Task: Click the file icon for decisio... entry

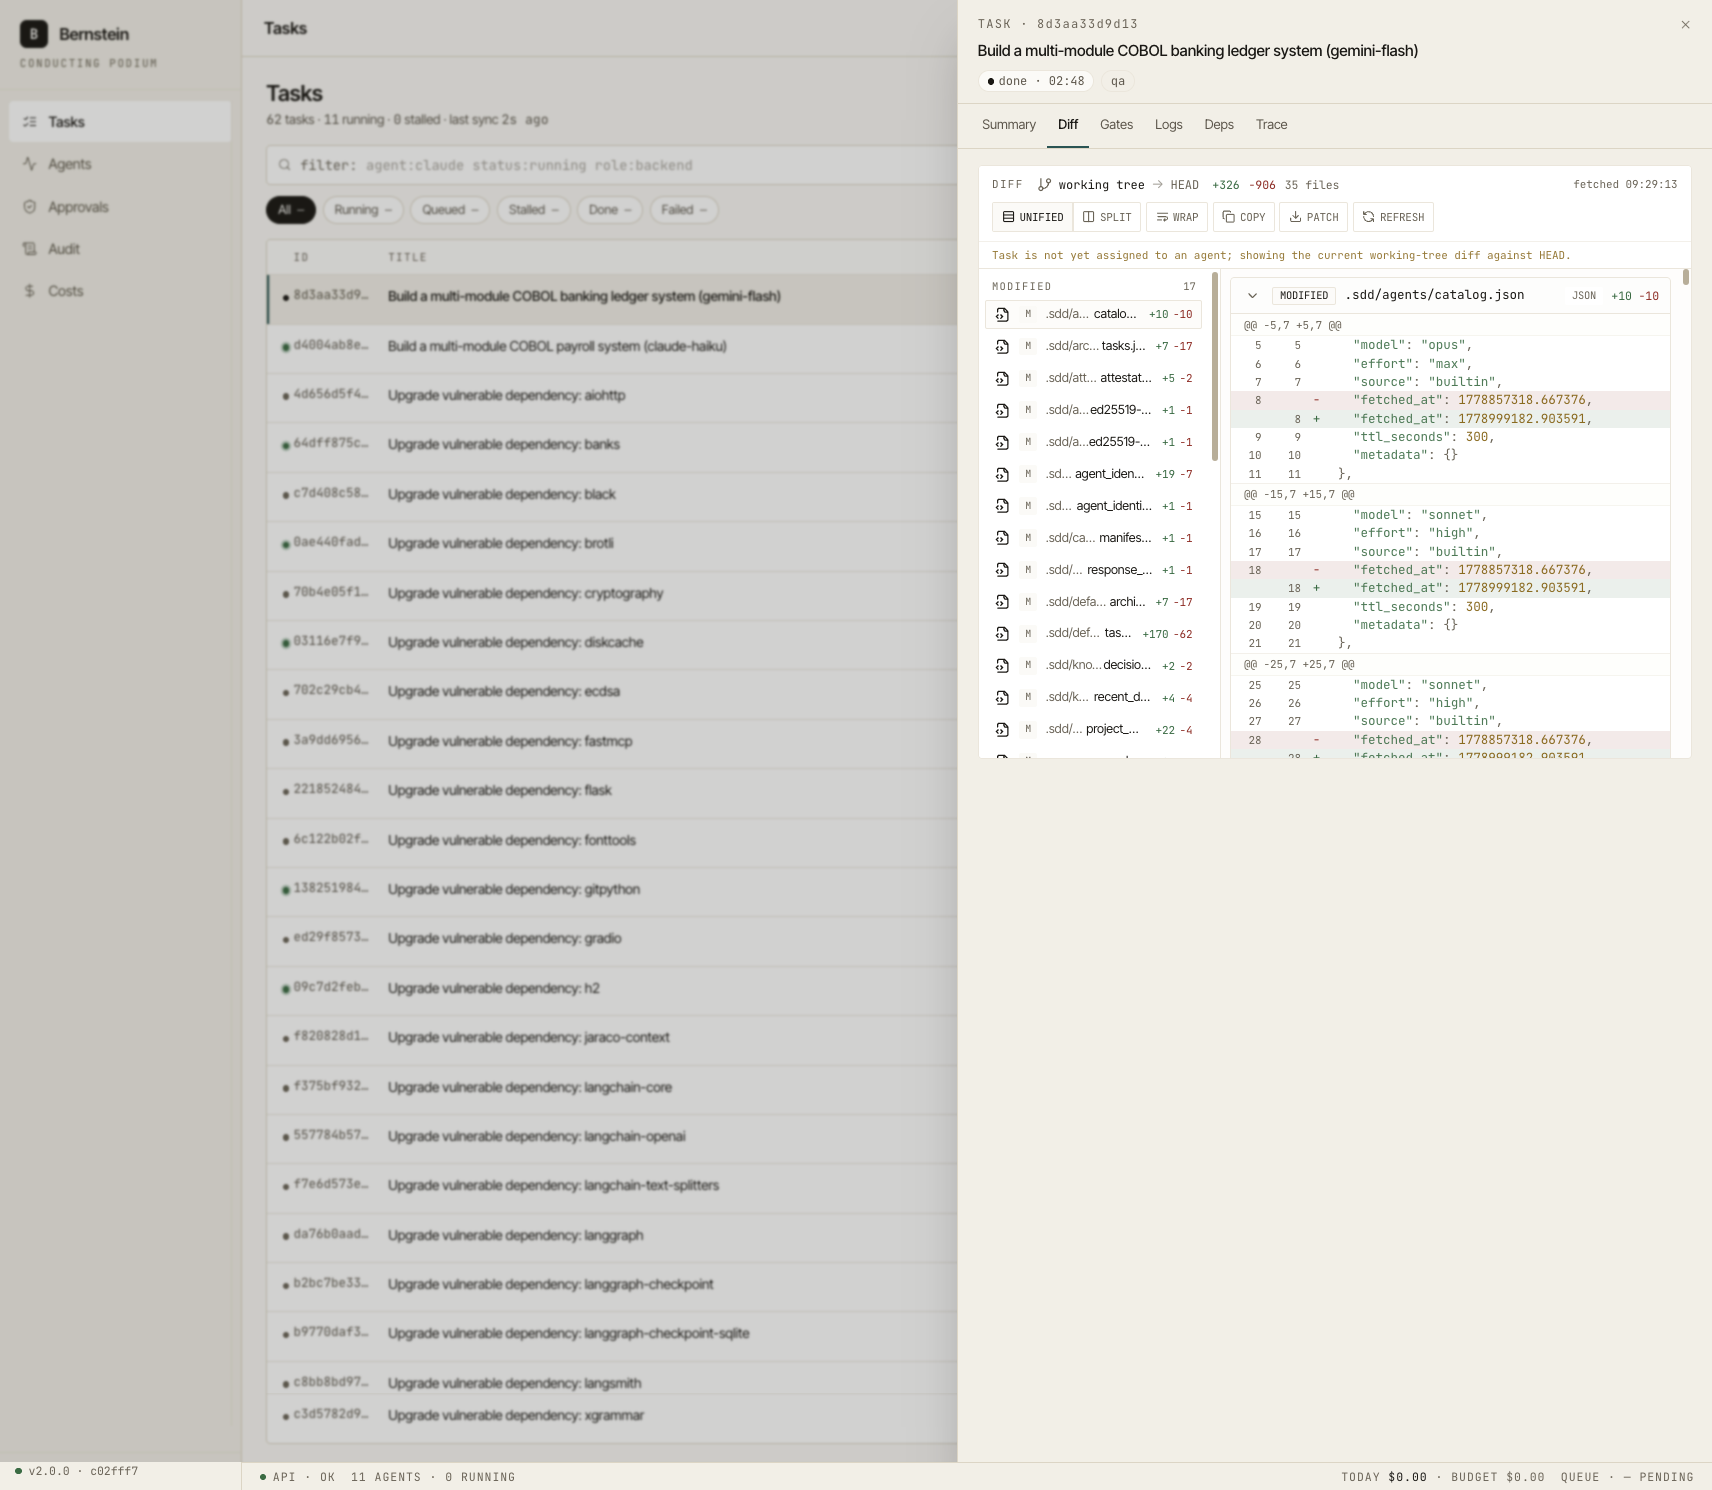Action: pyautogui.click(x=1002, y=666)
